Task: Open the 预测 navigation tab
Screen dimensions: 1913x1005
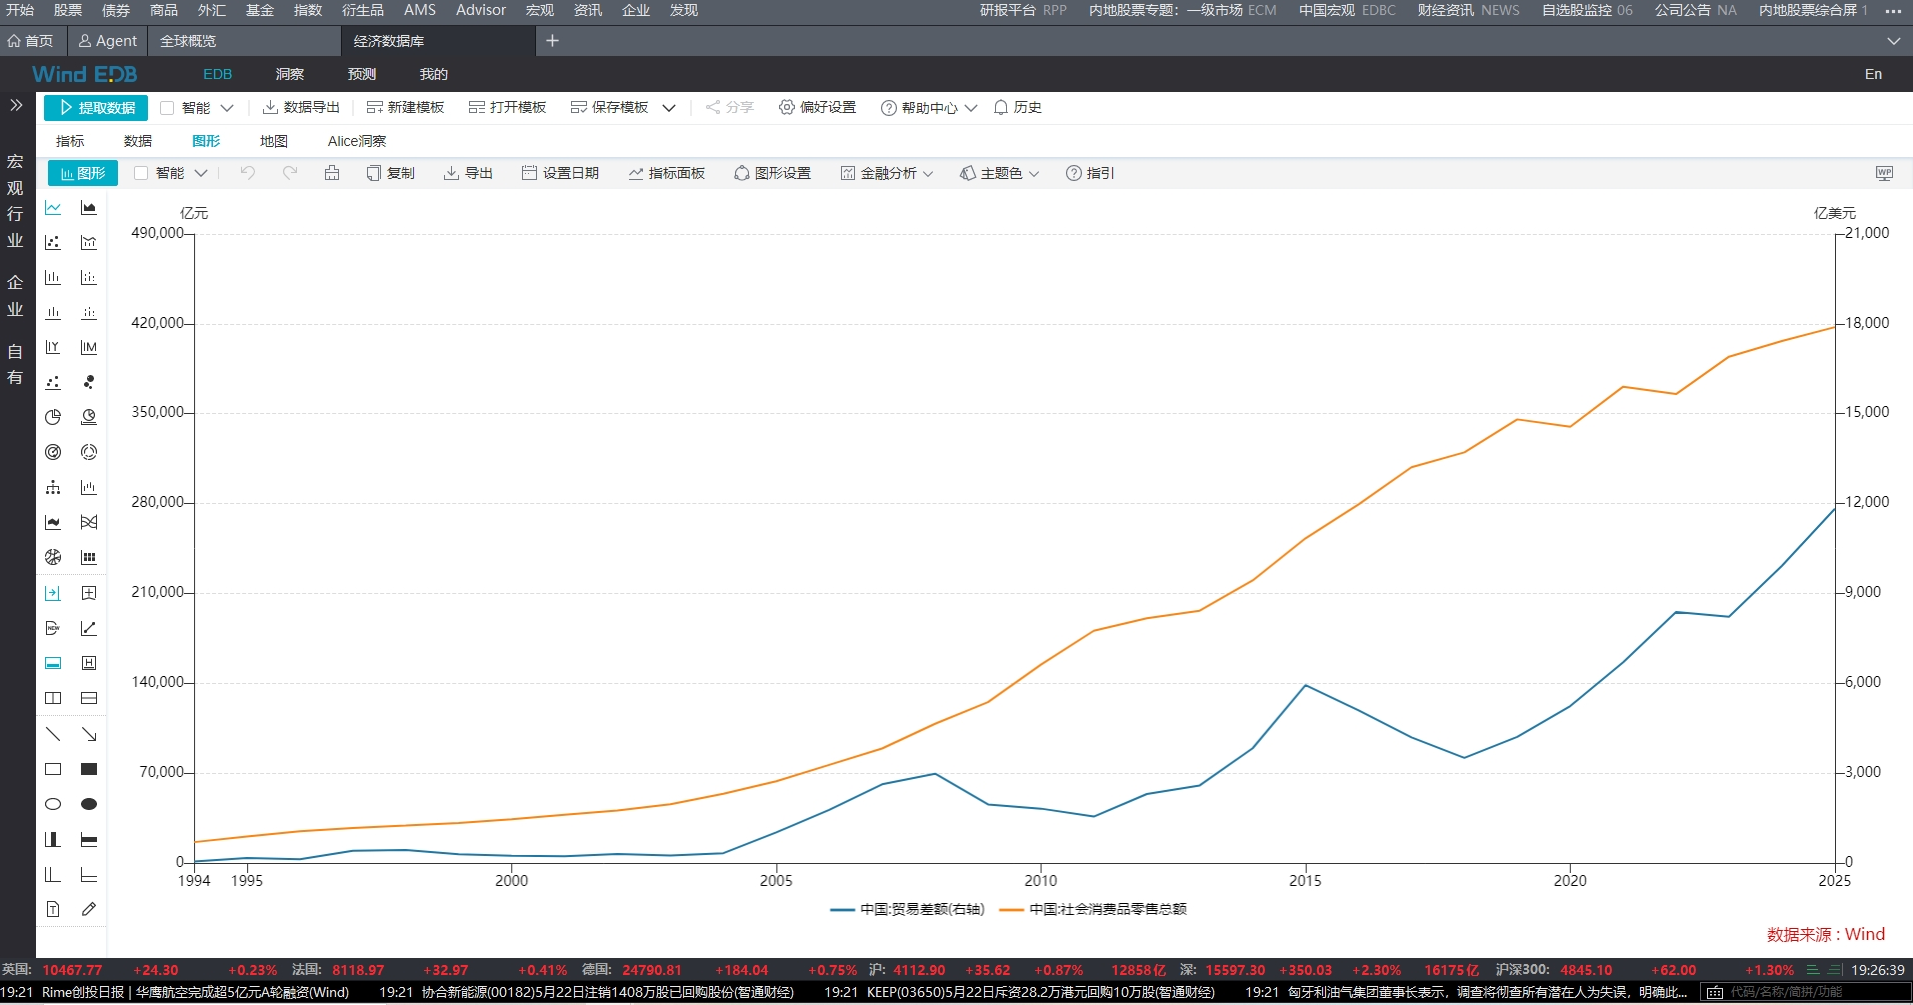Action: (x=362, y=74)
